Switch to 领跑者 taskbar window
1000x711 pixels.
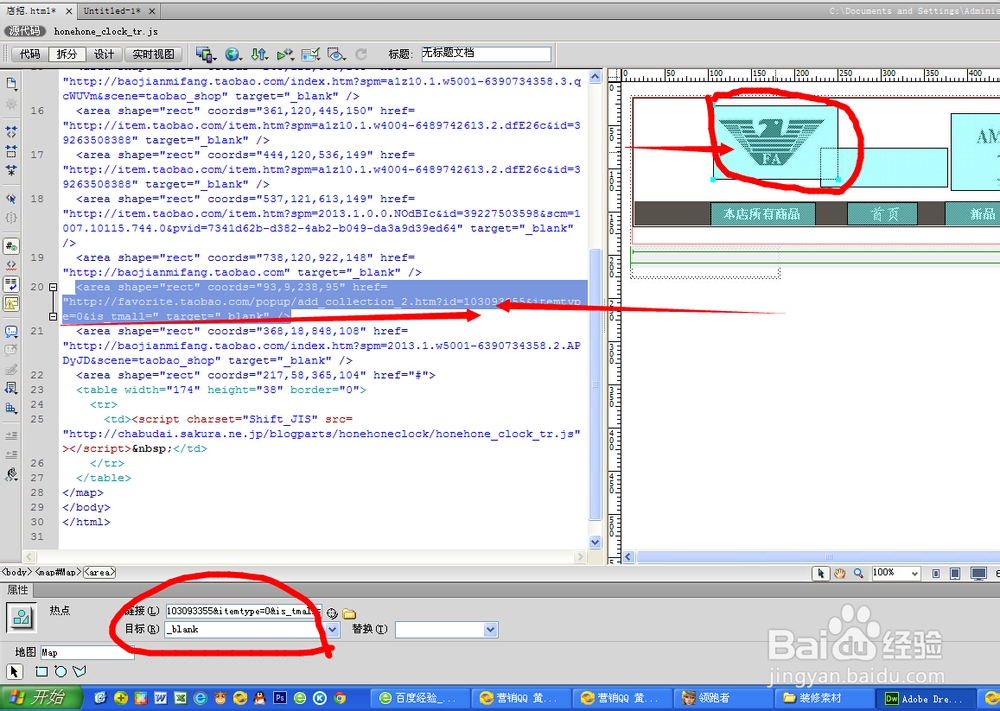pyautogui.click(x=721, y=698)
